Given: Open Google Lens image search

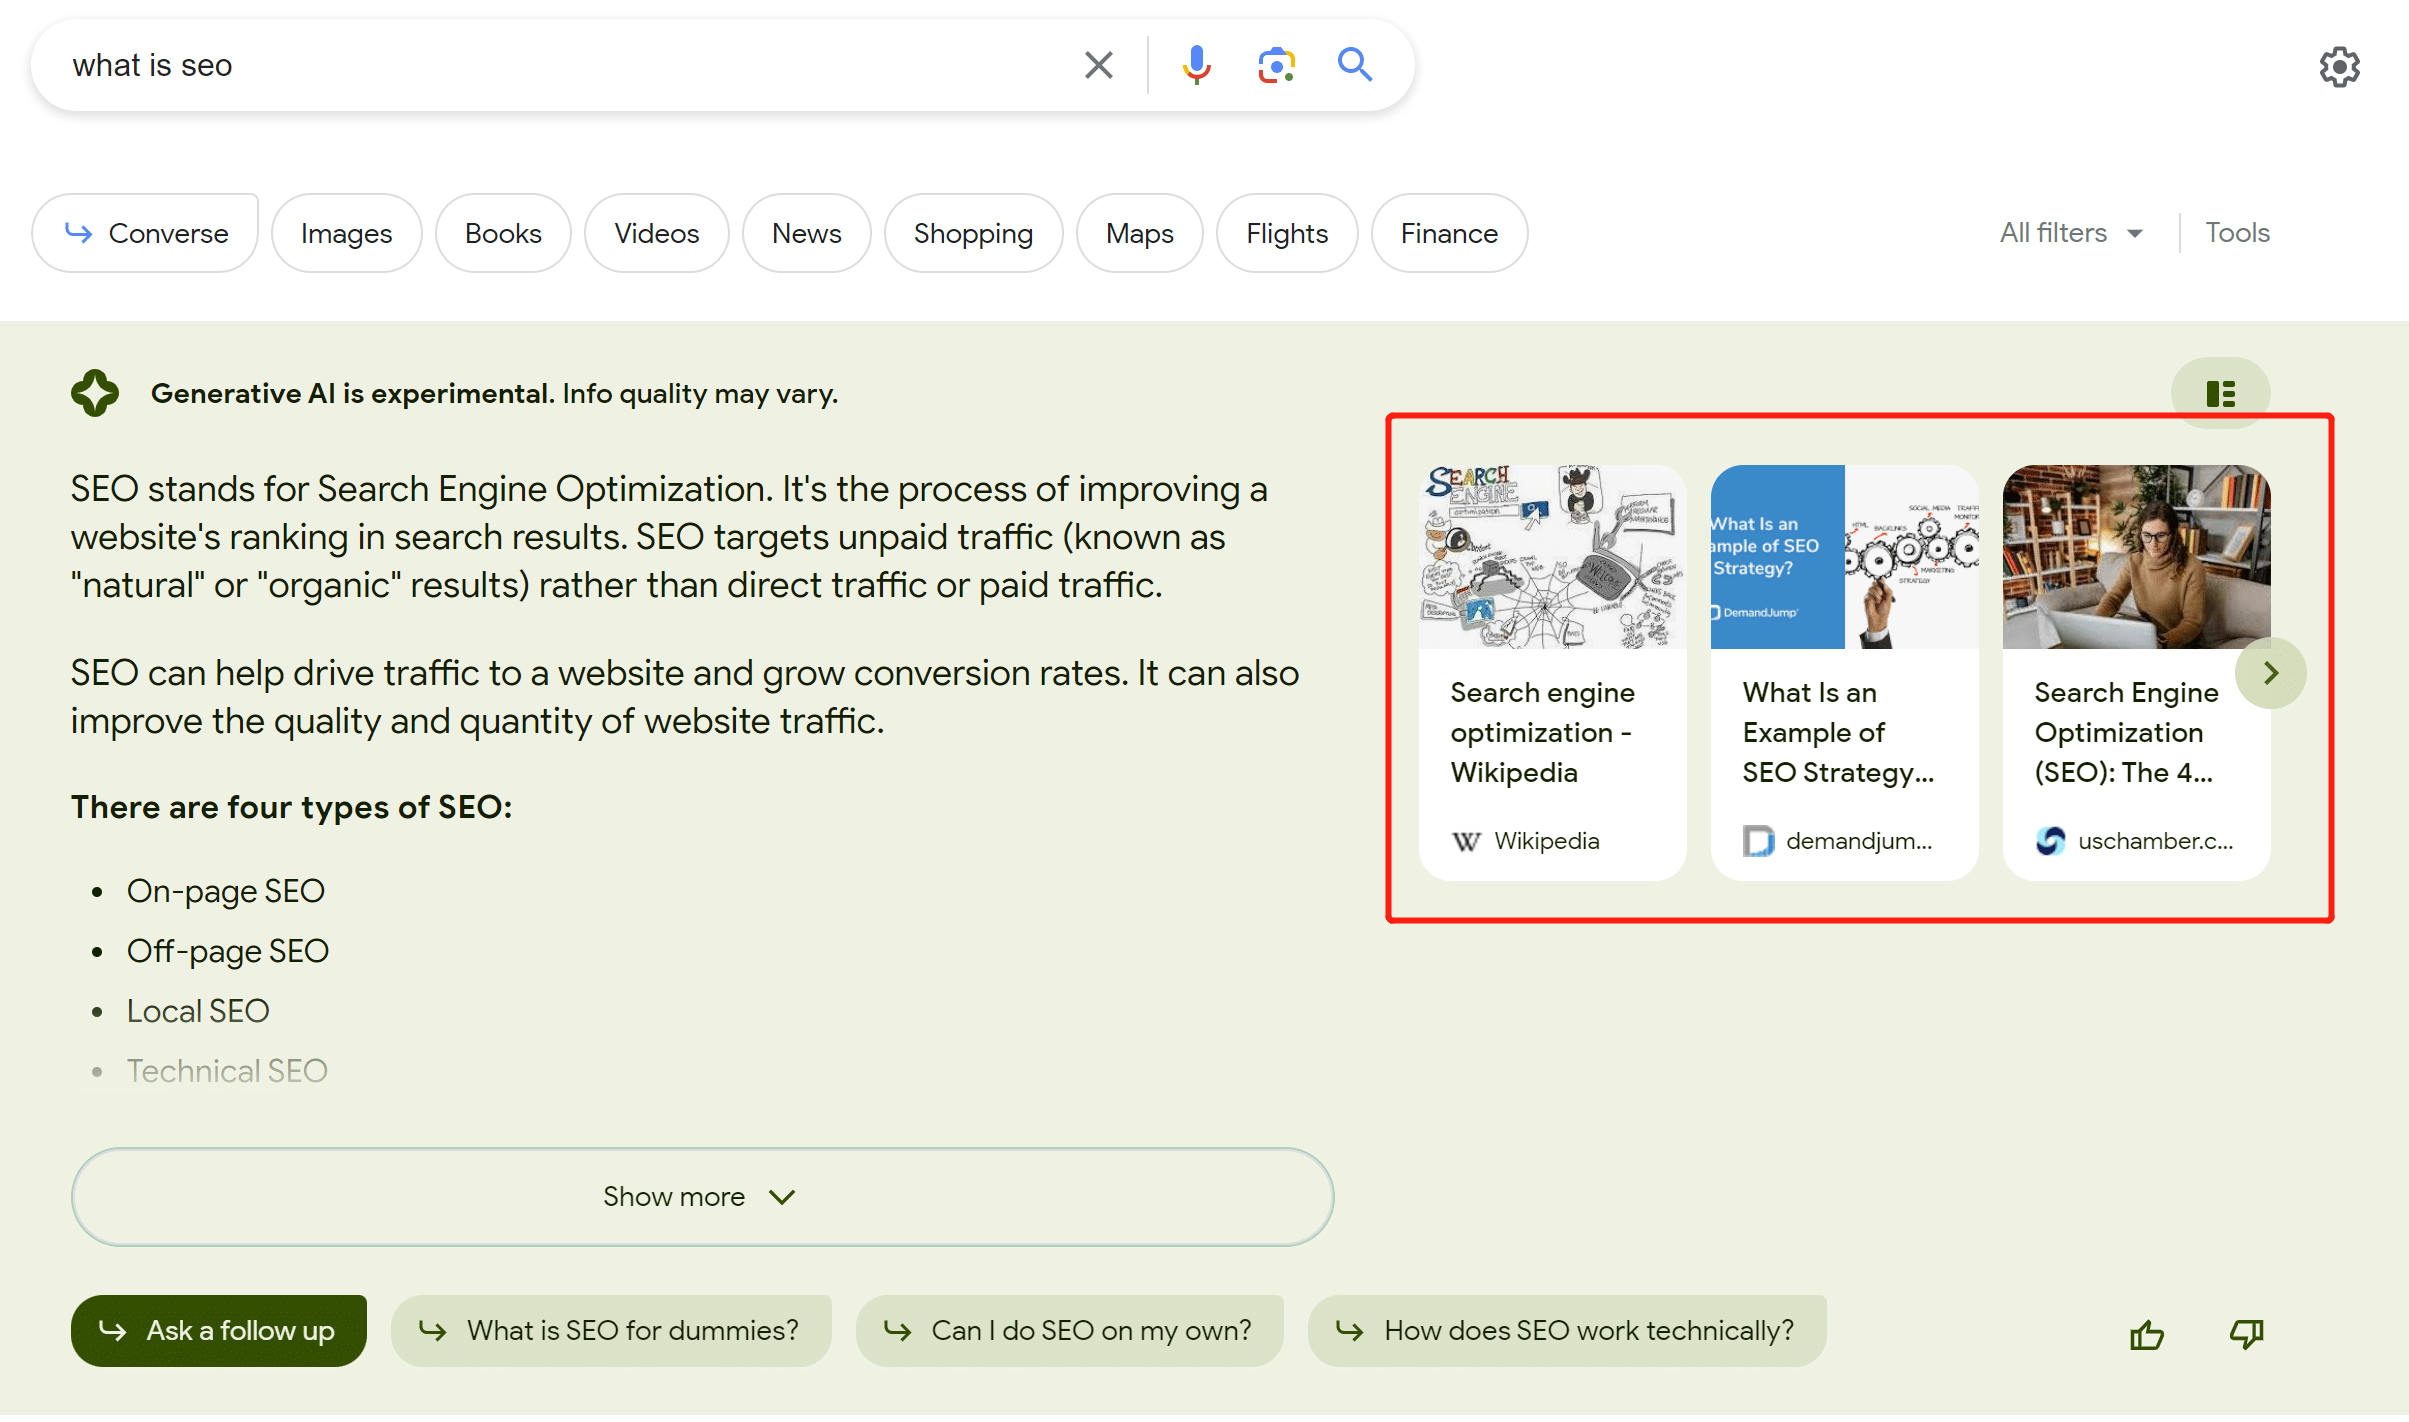Looking at the screenshot, I should click(x=1276, y=66).
